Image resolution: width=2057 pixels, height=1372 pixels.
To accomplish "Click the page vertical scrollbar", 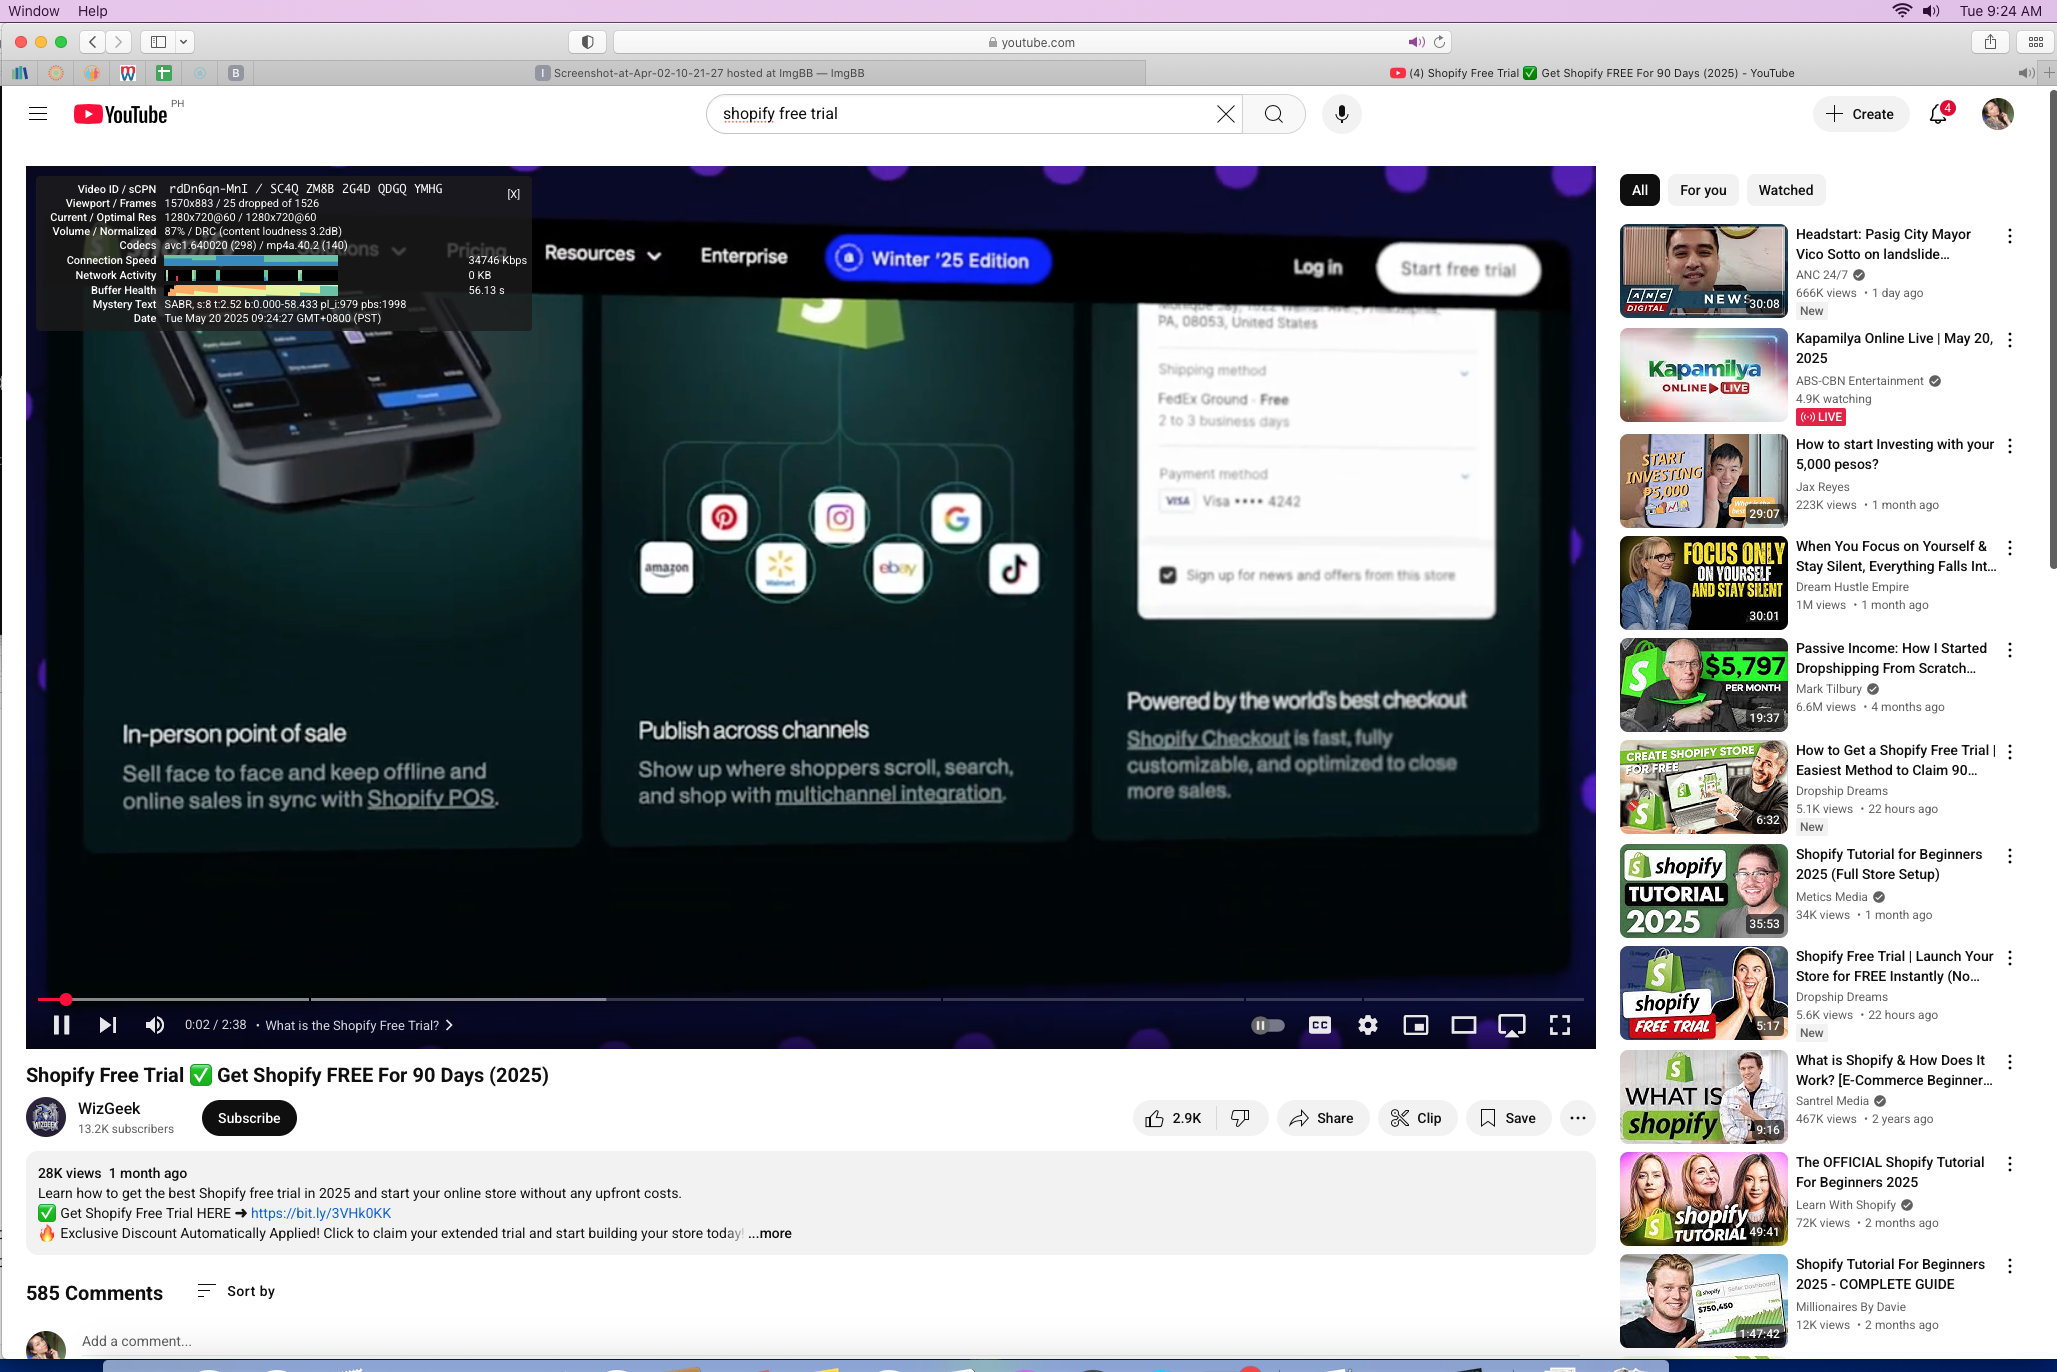I will click(x=2052, y=330).
